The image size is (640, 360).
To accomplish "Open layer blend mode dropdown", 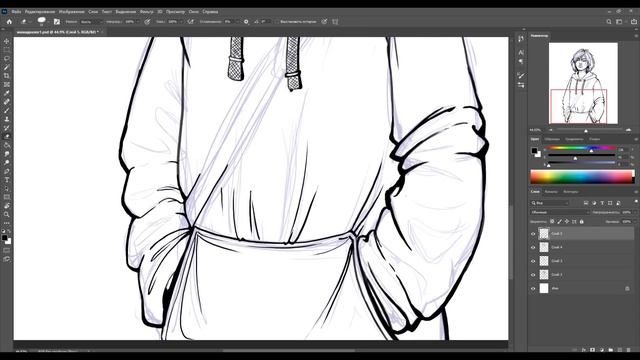I will tap(560, 212).
